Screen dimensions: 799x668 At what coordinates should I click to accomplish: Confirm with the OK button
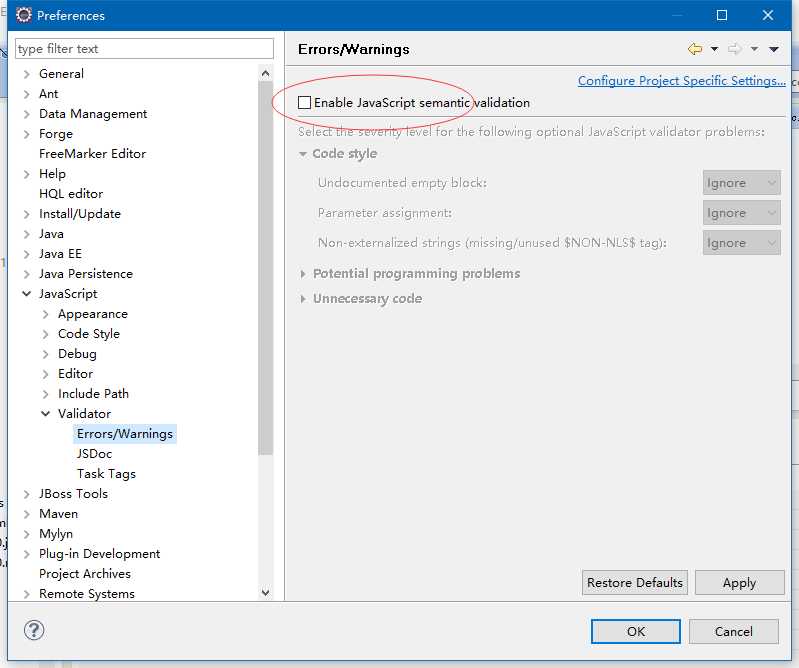click(x=635, y=631)
